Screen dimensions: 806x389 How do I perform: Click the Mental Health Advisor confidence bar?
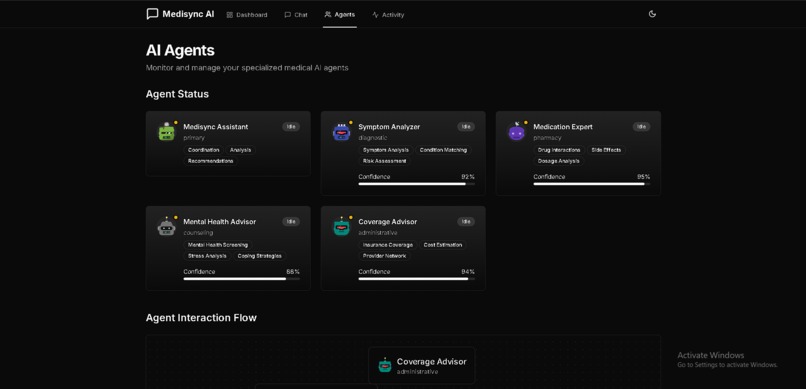[242, 279]
